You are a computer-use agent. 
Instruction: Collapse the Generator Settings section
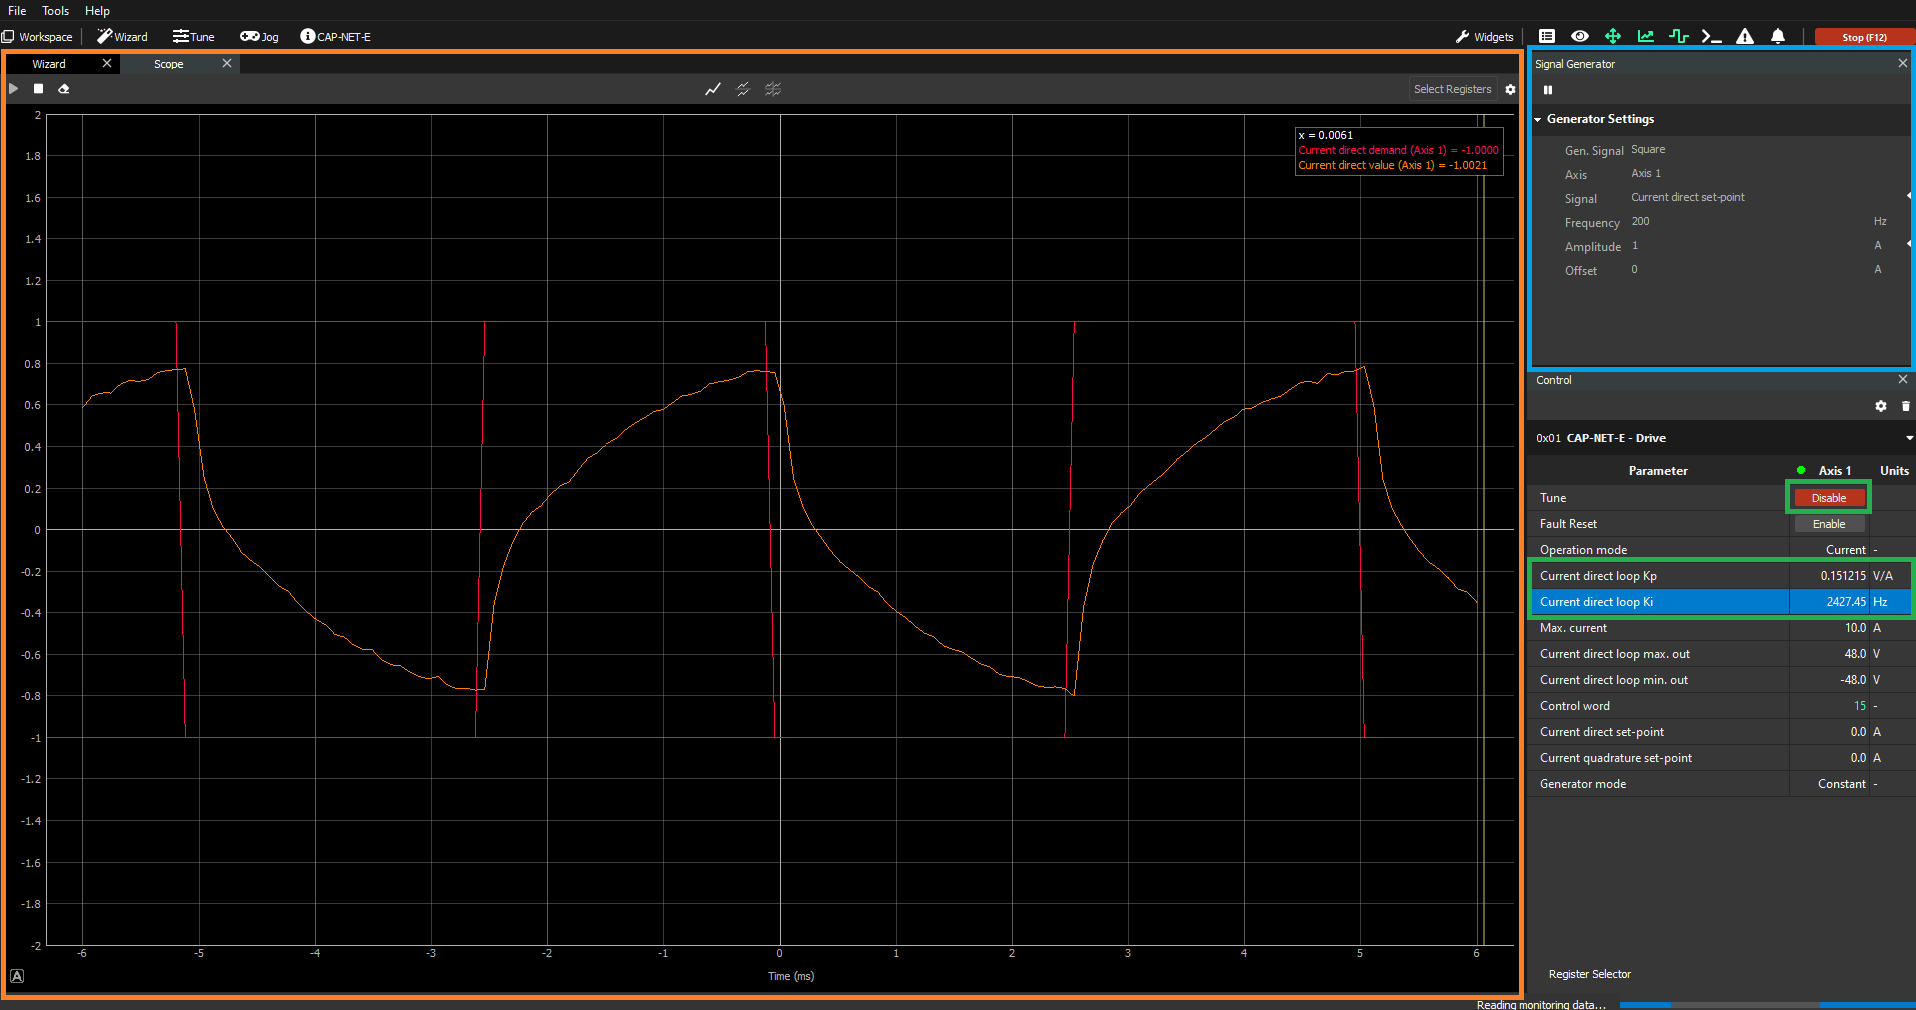tap(1538, 119)
